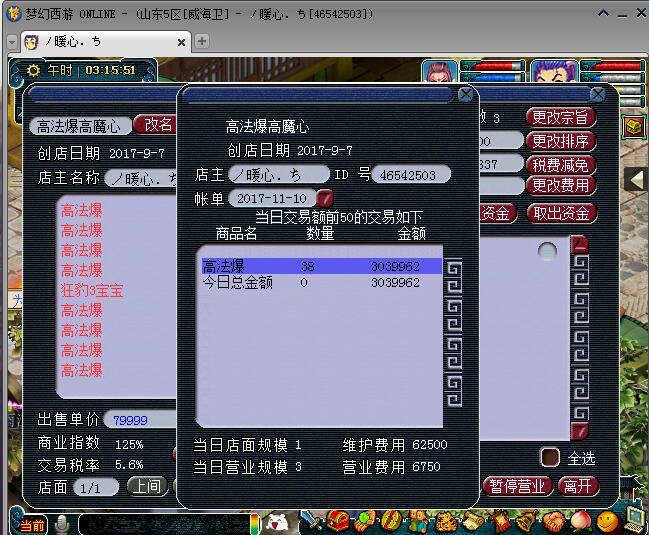Click the 税费减免 button
Image resolution: width=649 pixels, height=535 pixels.
pyautogui.click(x=560, y=165)
